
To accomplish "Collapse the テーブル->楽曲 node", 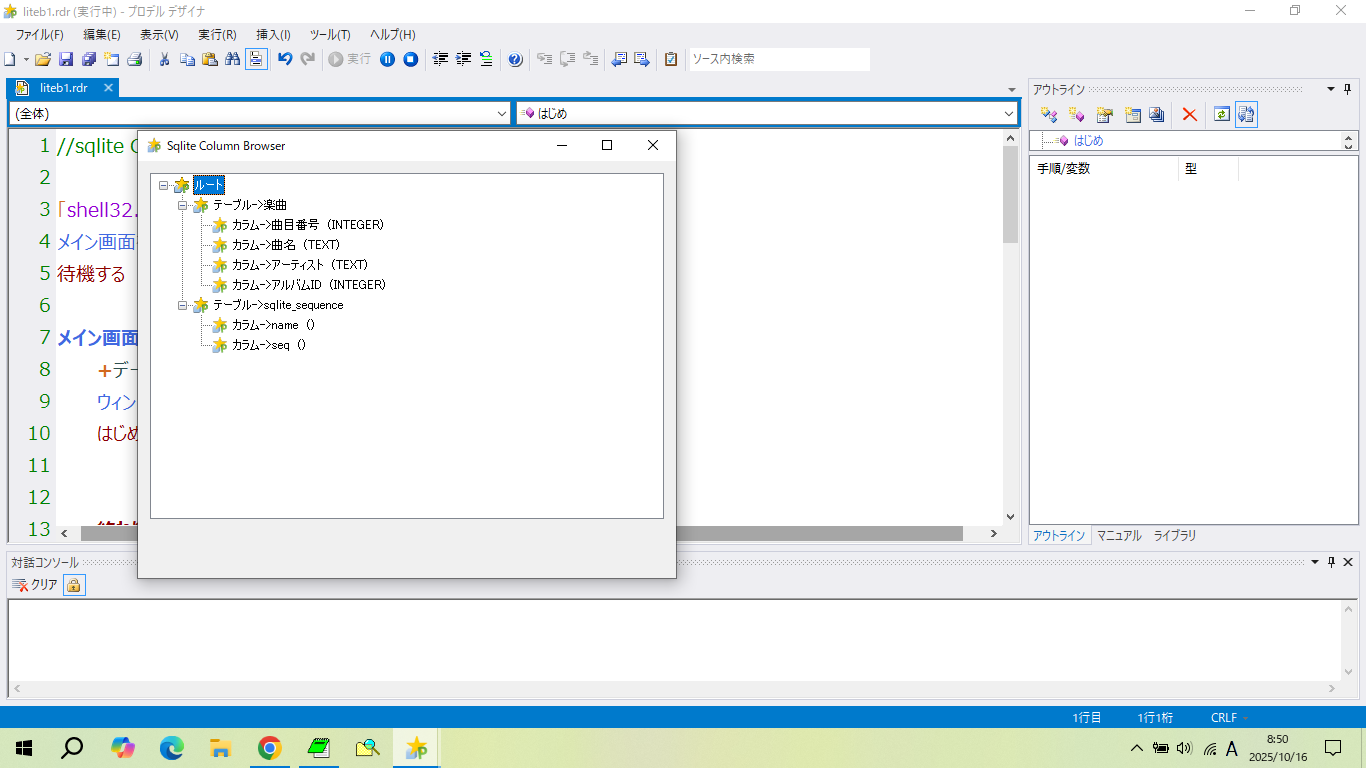I will pyautogui.click(x=183, y=205).
